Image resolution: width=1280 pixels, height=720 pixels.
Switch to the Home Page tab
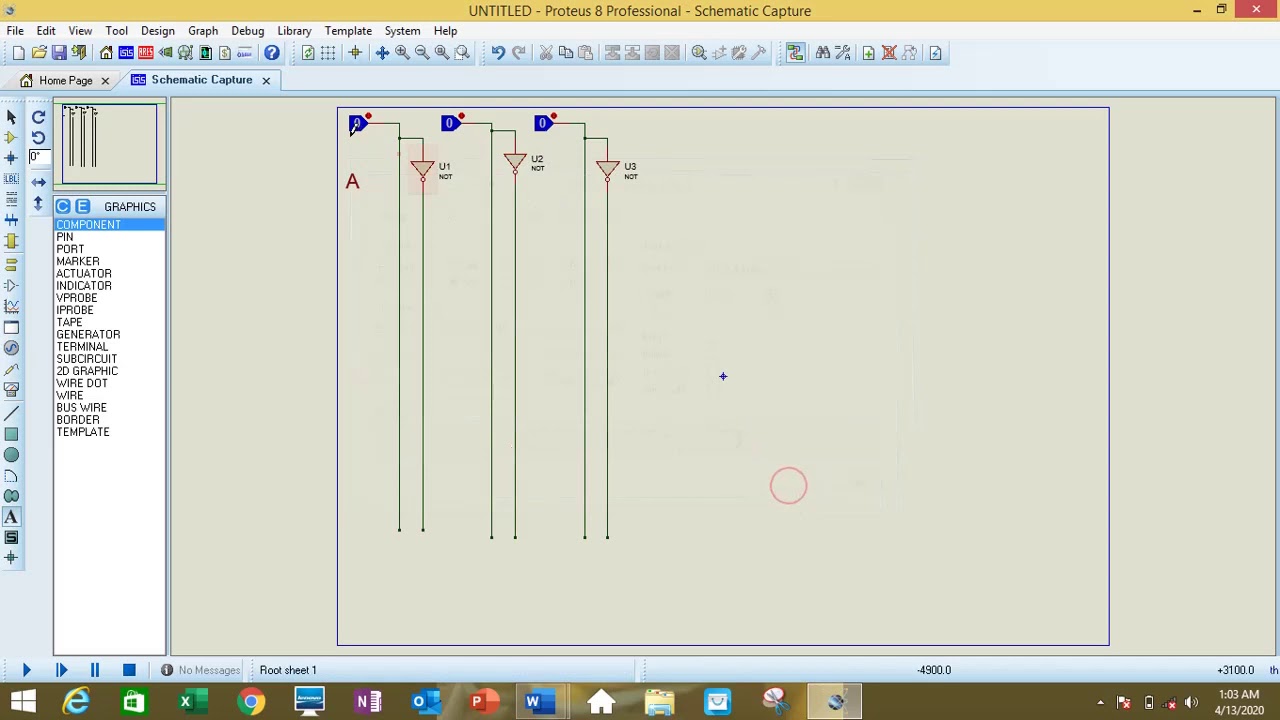(x=66, y=80)
